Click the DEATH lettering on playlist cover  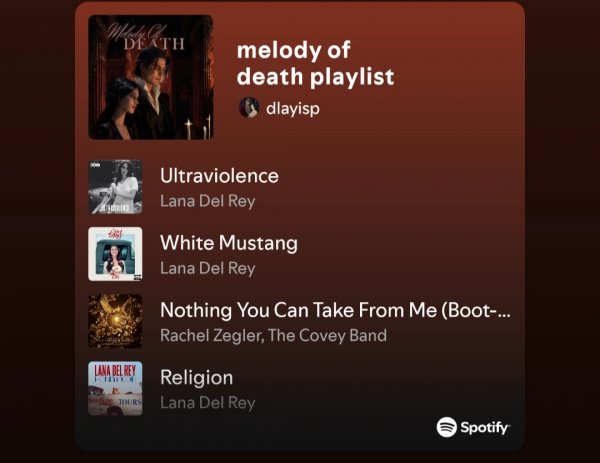pyautogui.click(x=154, y=44)
